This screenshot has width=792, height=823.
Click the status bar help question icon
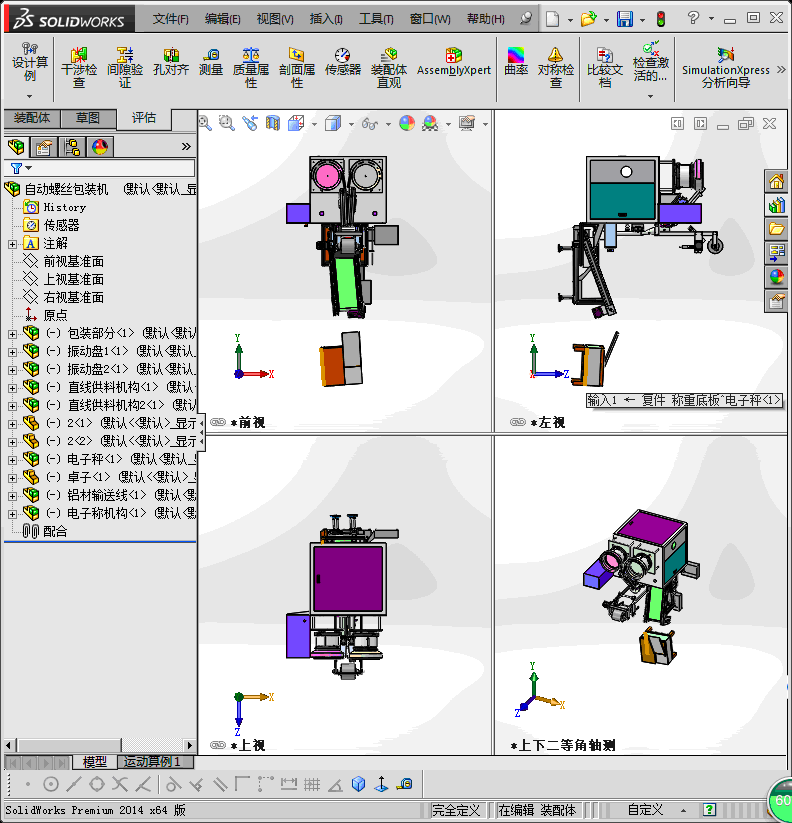(x=710, y=810)
